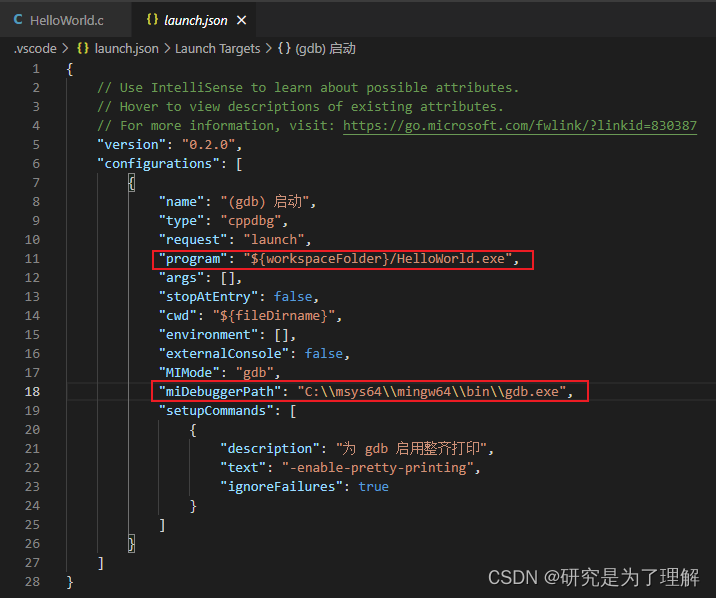The width and height of the screenshot is (716, 598).
Task: Click the "program" key on line 11
Action: (x=193, y=259)
